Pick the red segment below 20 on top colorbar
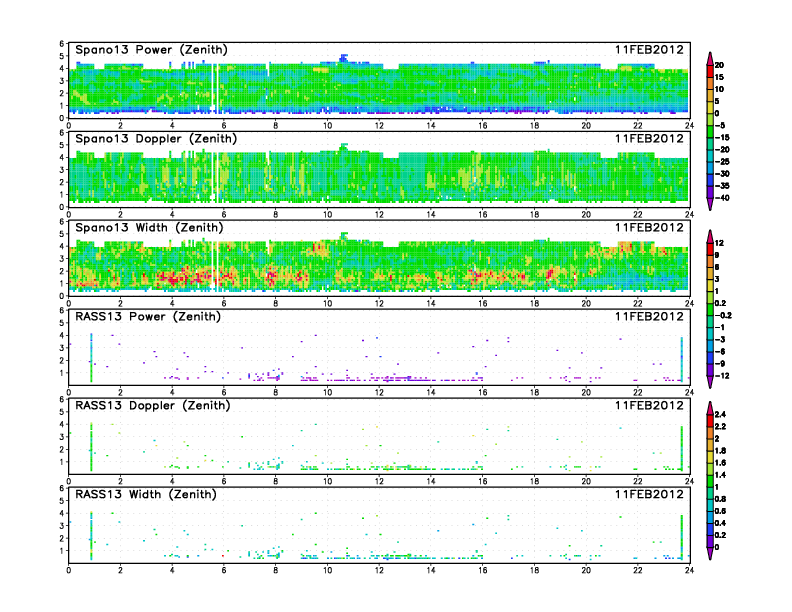Image resolution: width=792 pixels, height=612 pixels. pos(710,71)
